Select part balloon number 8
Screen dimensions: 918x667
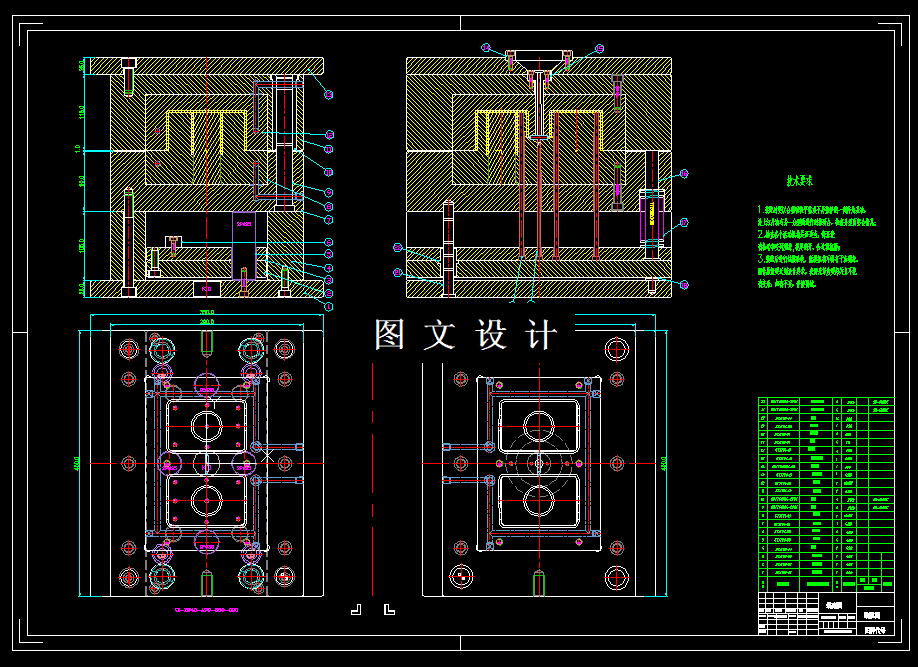coord(328,206)
